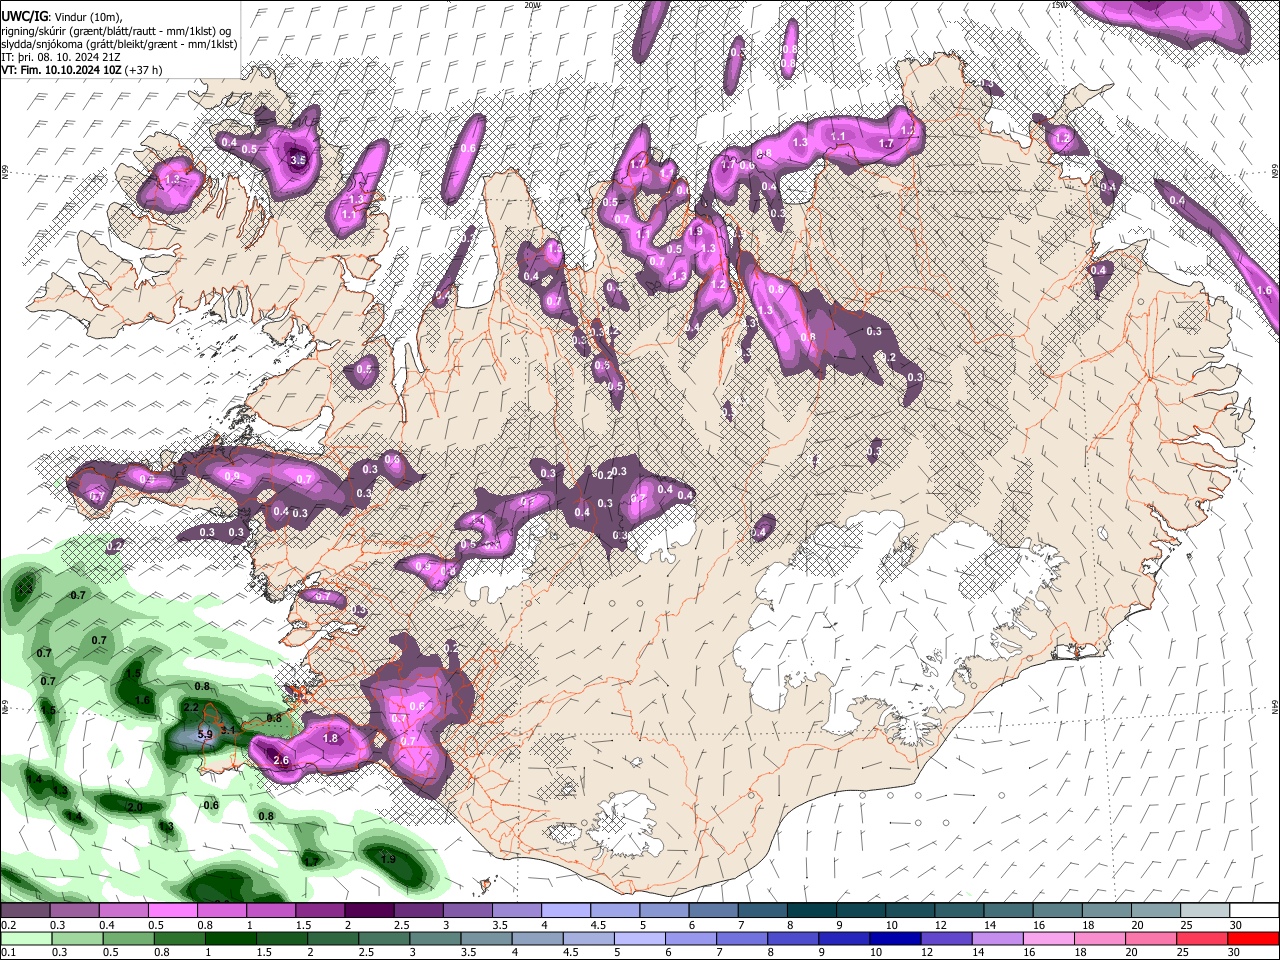The width and height of the screenshot is (1280, 960).
Task: Click the '20W' longitude label at top
Action: (532, 4)
